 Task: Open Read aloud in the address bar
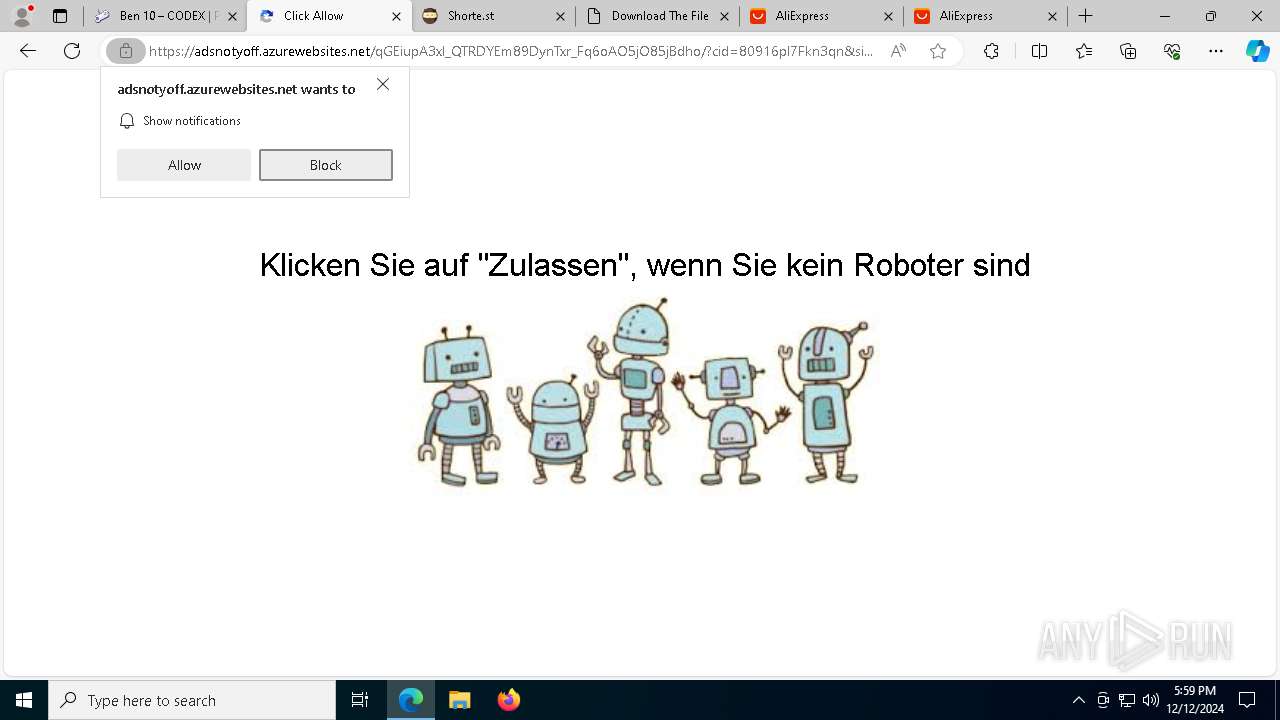[898, 51]
